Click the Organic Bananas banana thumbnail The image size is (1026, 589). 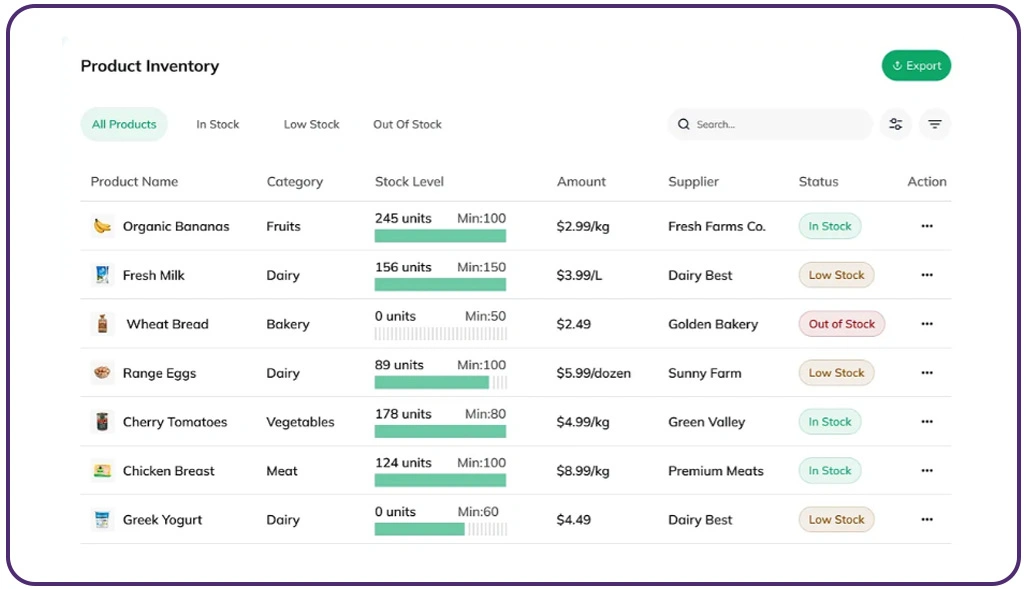point(102,226)
